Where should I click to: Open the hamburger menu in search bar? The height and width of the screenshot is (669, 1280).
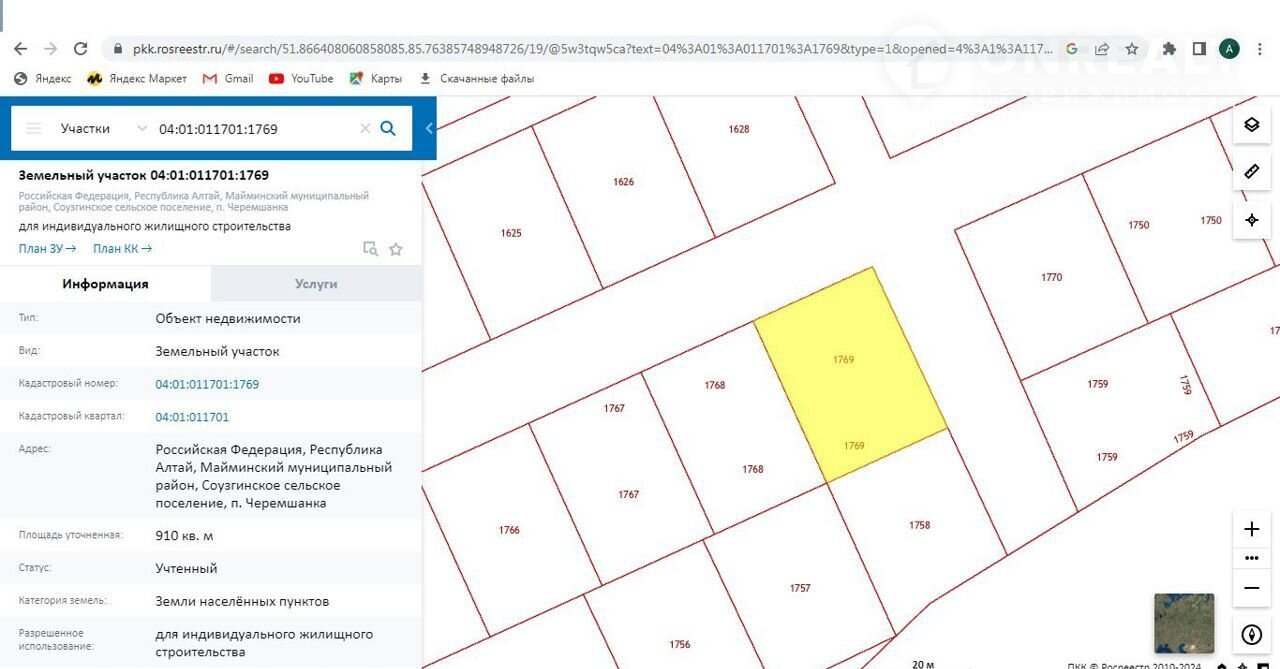(x=34, y=128)
